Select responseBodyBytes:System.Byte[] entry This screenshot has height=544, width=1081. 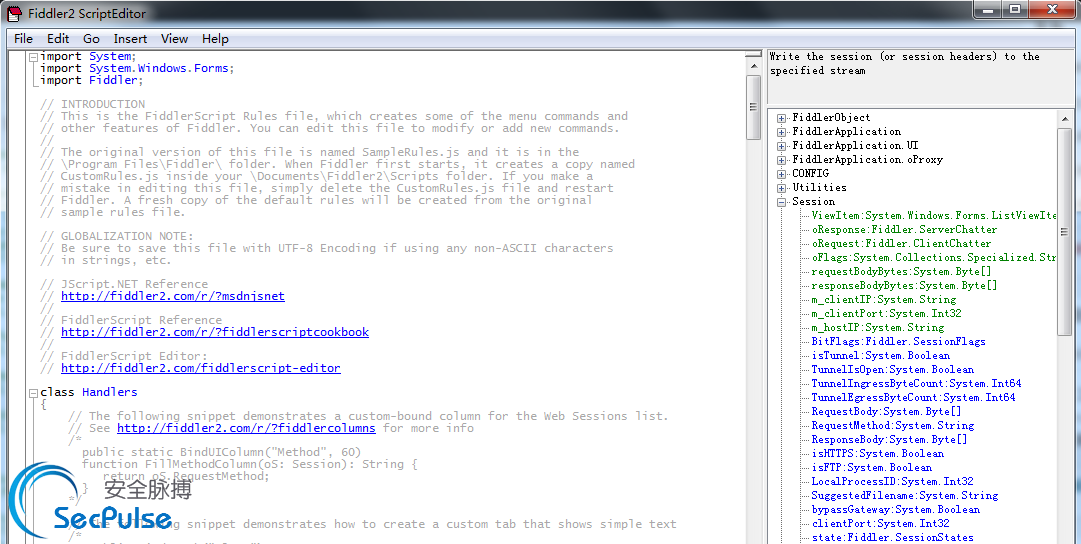click(904, 285)
